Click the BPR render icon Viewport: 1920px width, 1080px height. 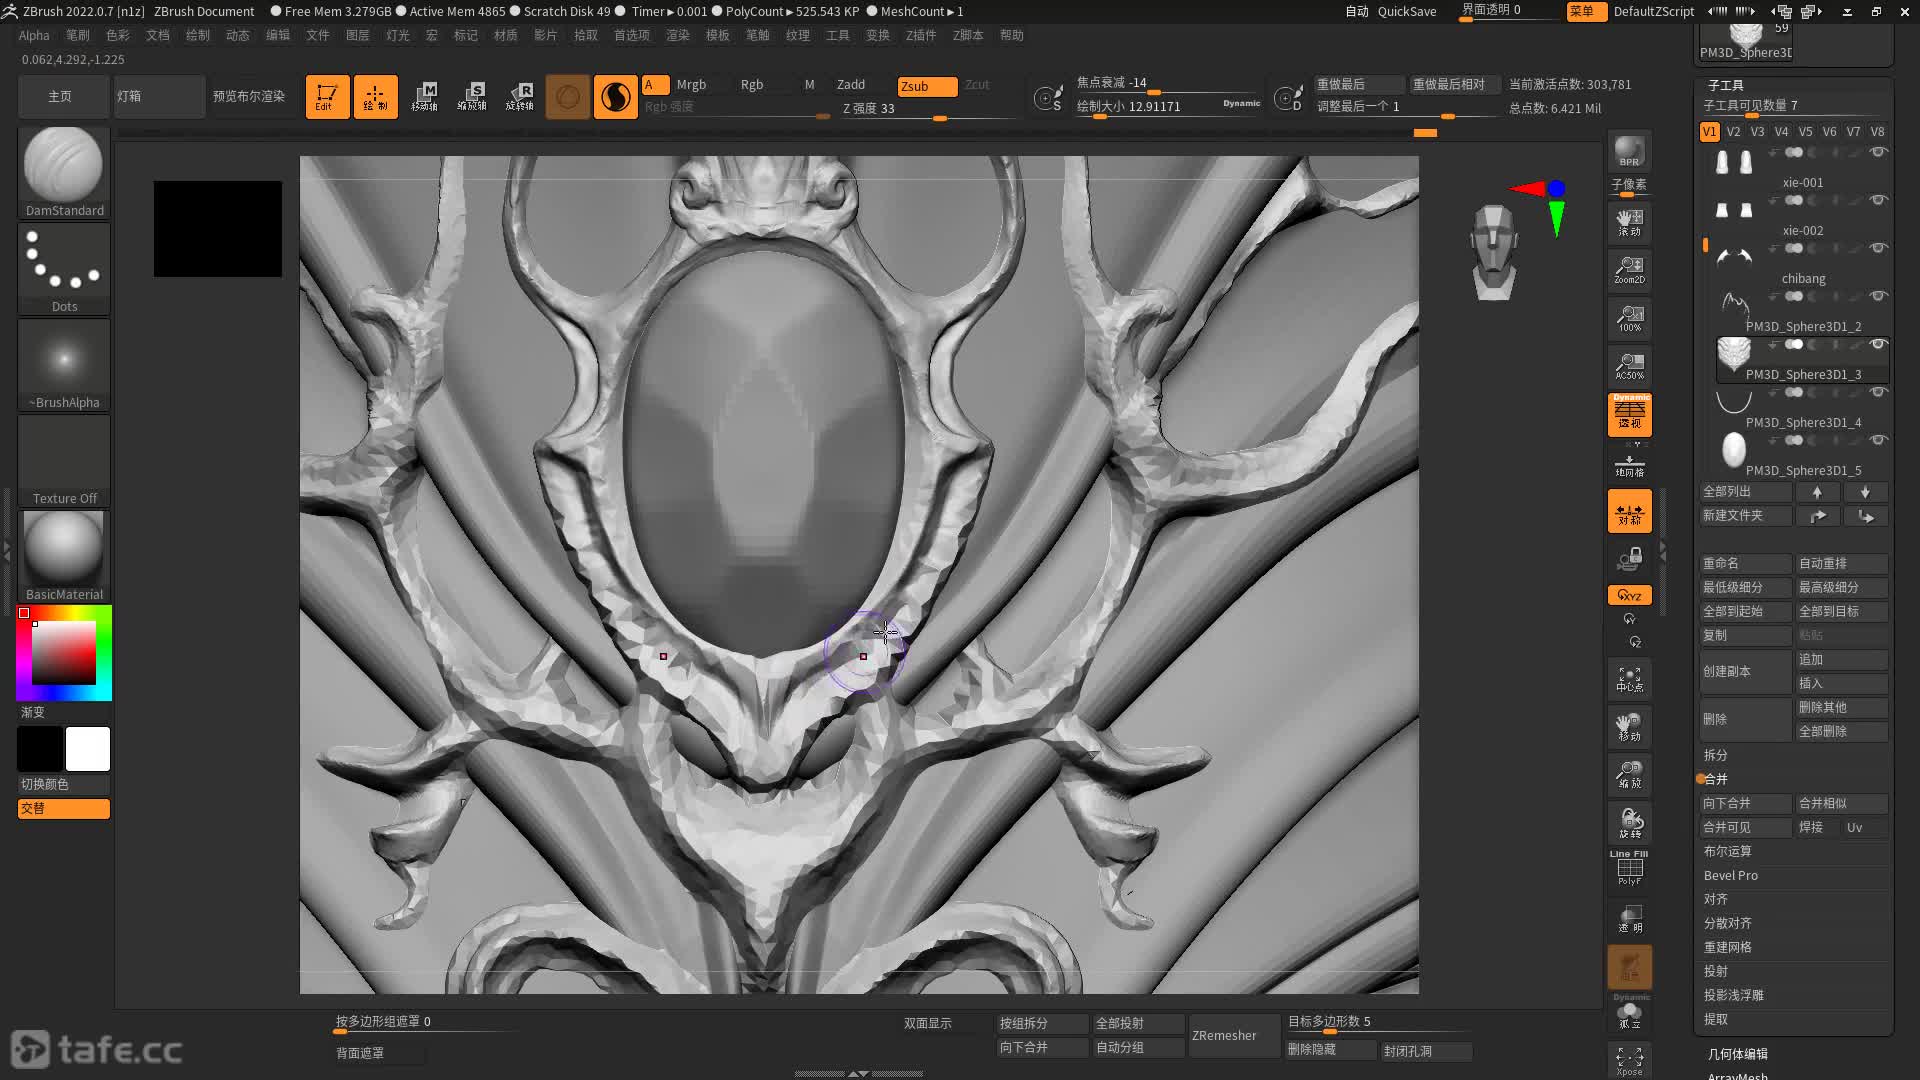point(1629,151)
